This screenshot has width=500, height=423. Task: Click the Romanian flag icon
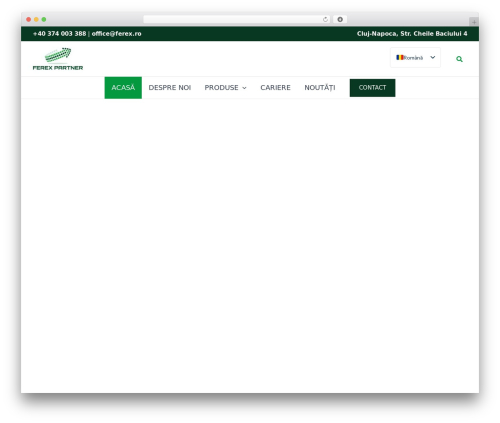tap(400, 57)
